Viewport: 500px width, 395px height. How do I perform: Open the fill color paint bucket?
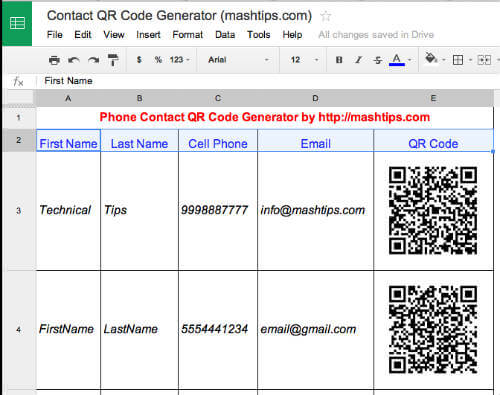431,59
